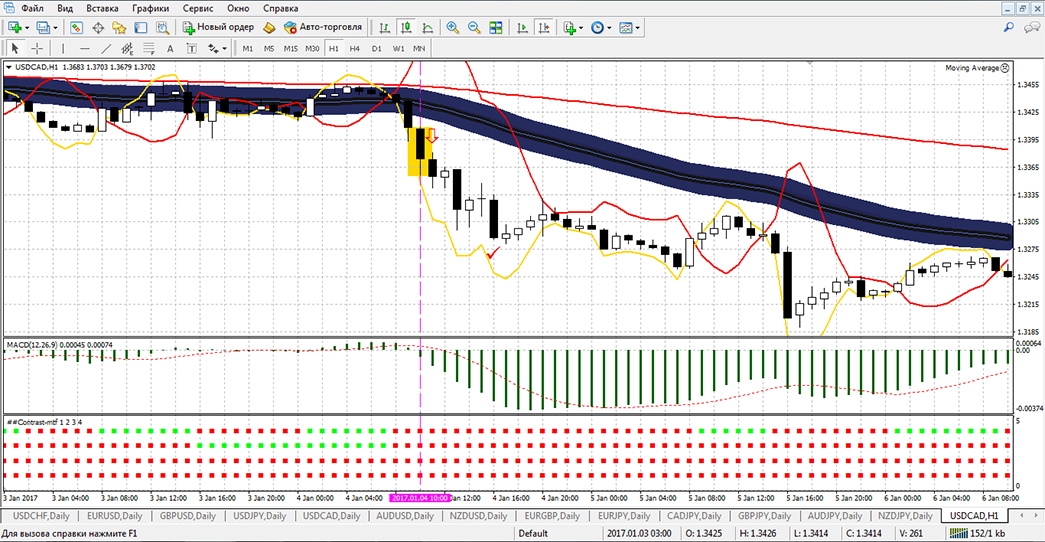Click the 2017.01.04 10:00 time marker
Viewport: 1045px width, 542px height.
pos(420,498)
